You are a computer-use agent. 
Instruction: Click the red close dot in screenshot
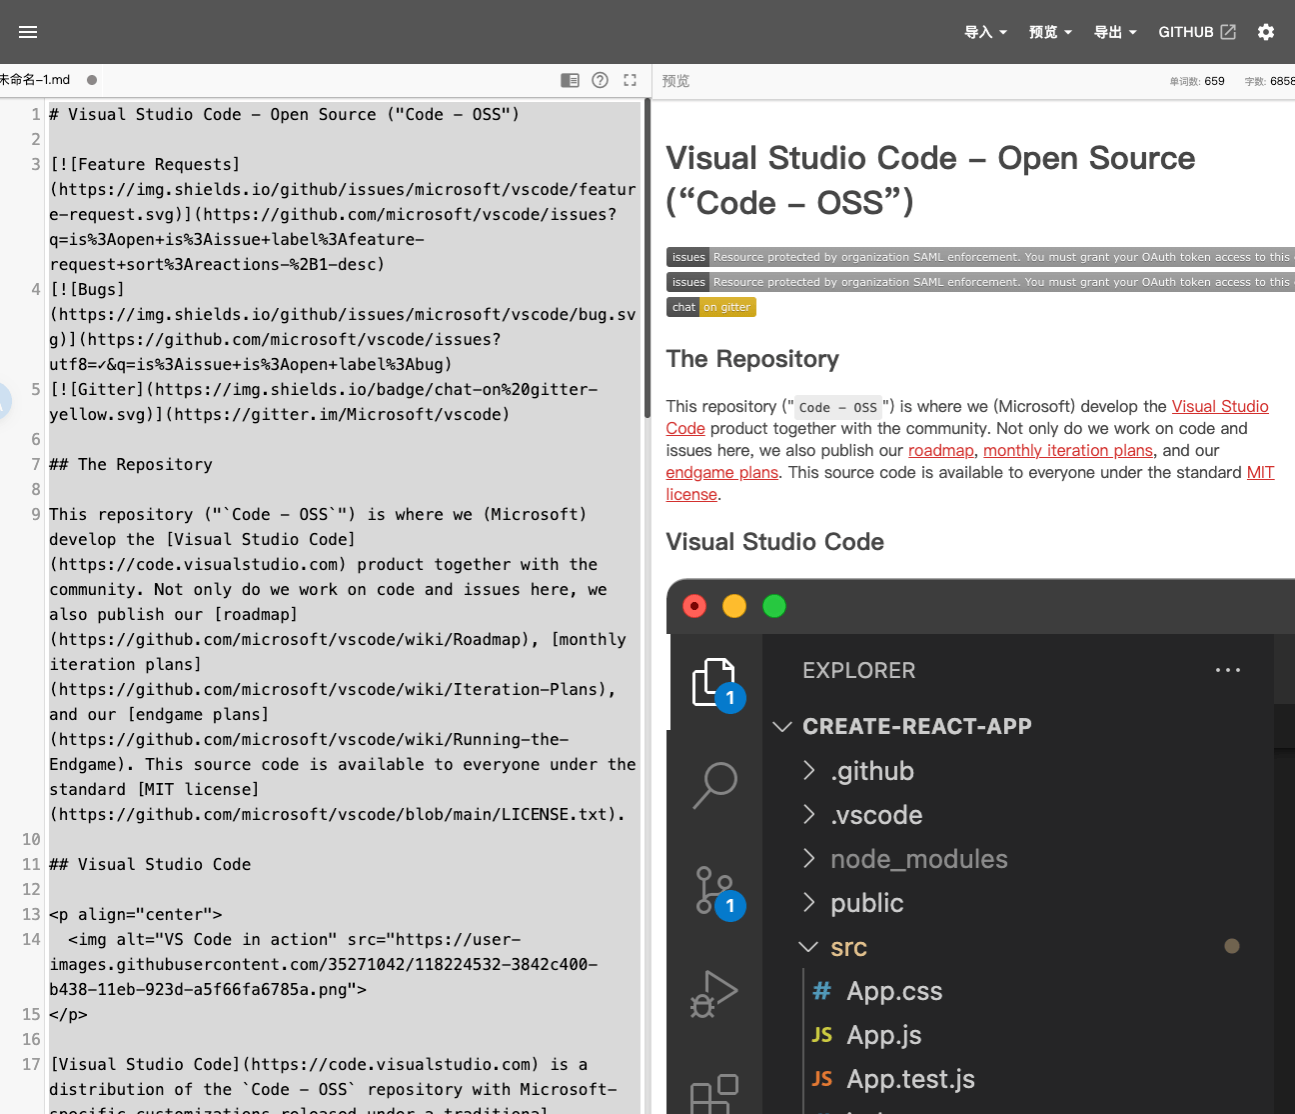click(694, 606)
